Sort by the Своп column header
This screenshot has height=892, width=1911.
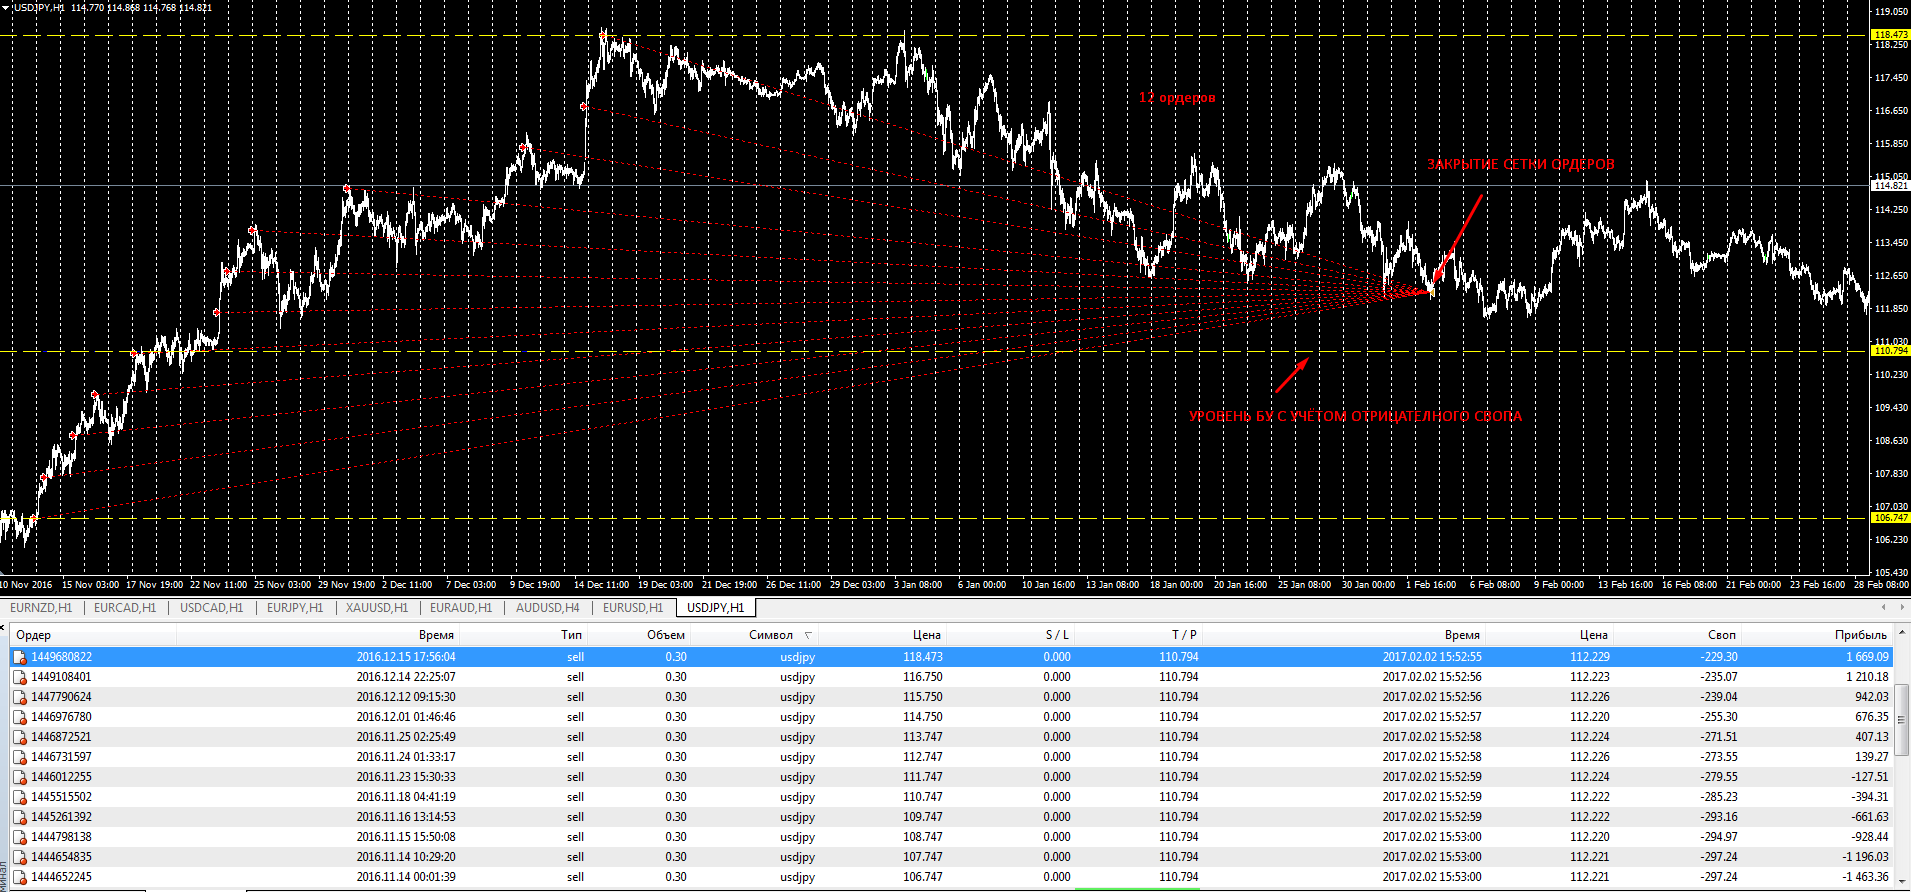[x=1677, y=634]
